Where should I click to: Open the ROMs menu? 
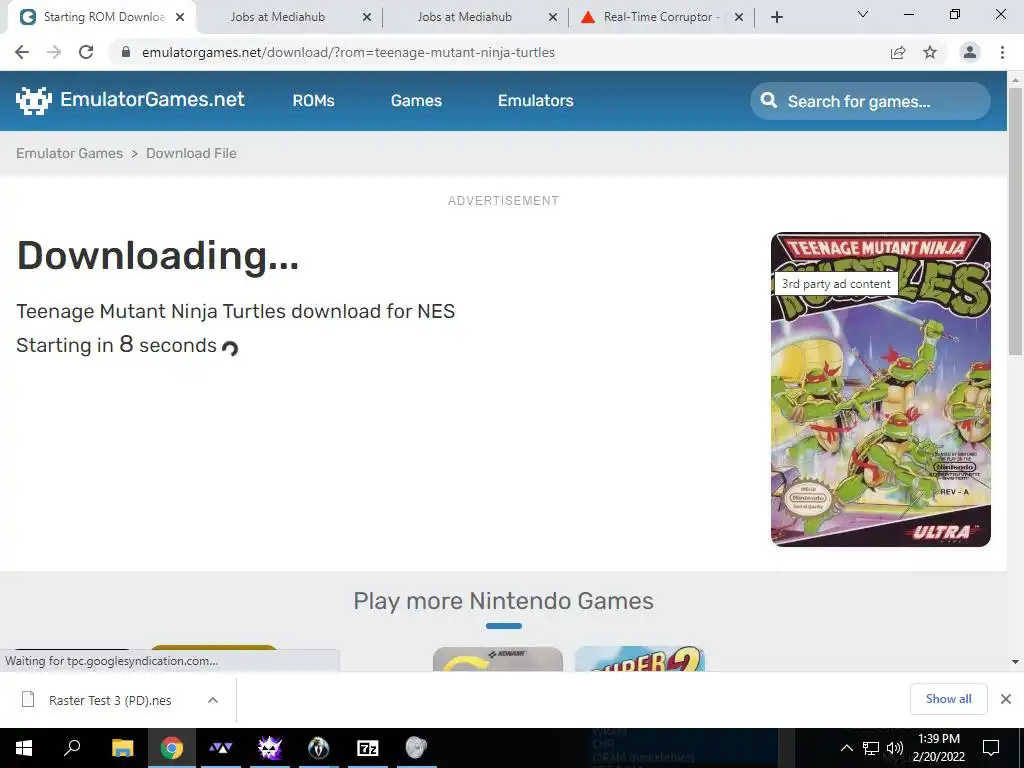click(313, 101)
